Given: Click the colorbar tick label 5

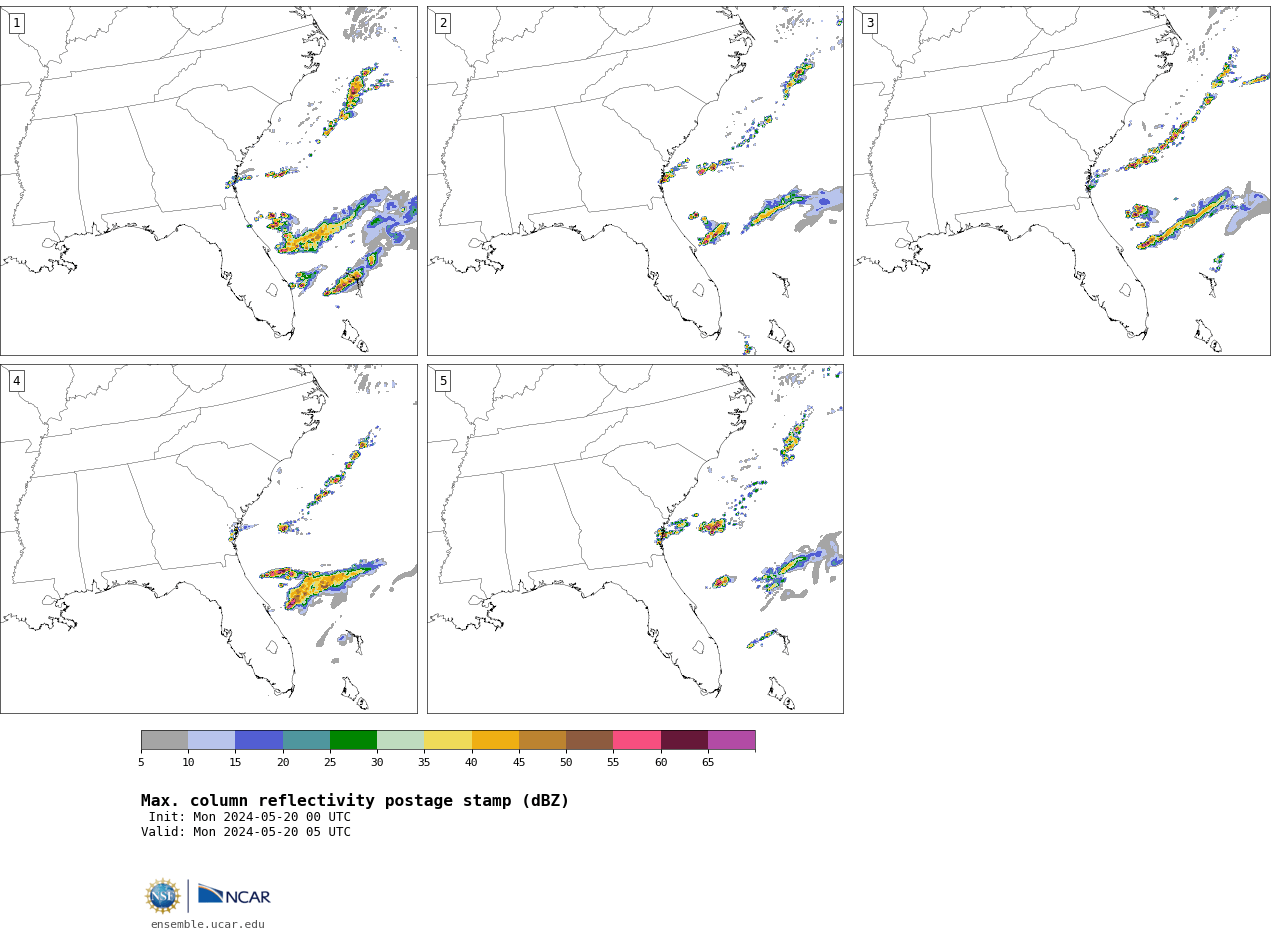Looking at the screenshot, I should [141, 763].
